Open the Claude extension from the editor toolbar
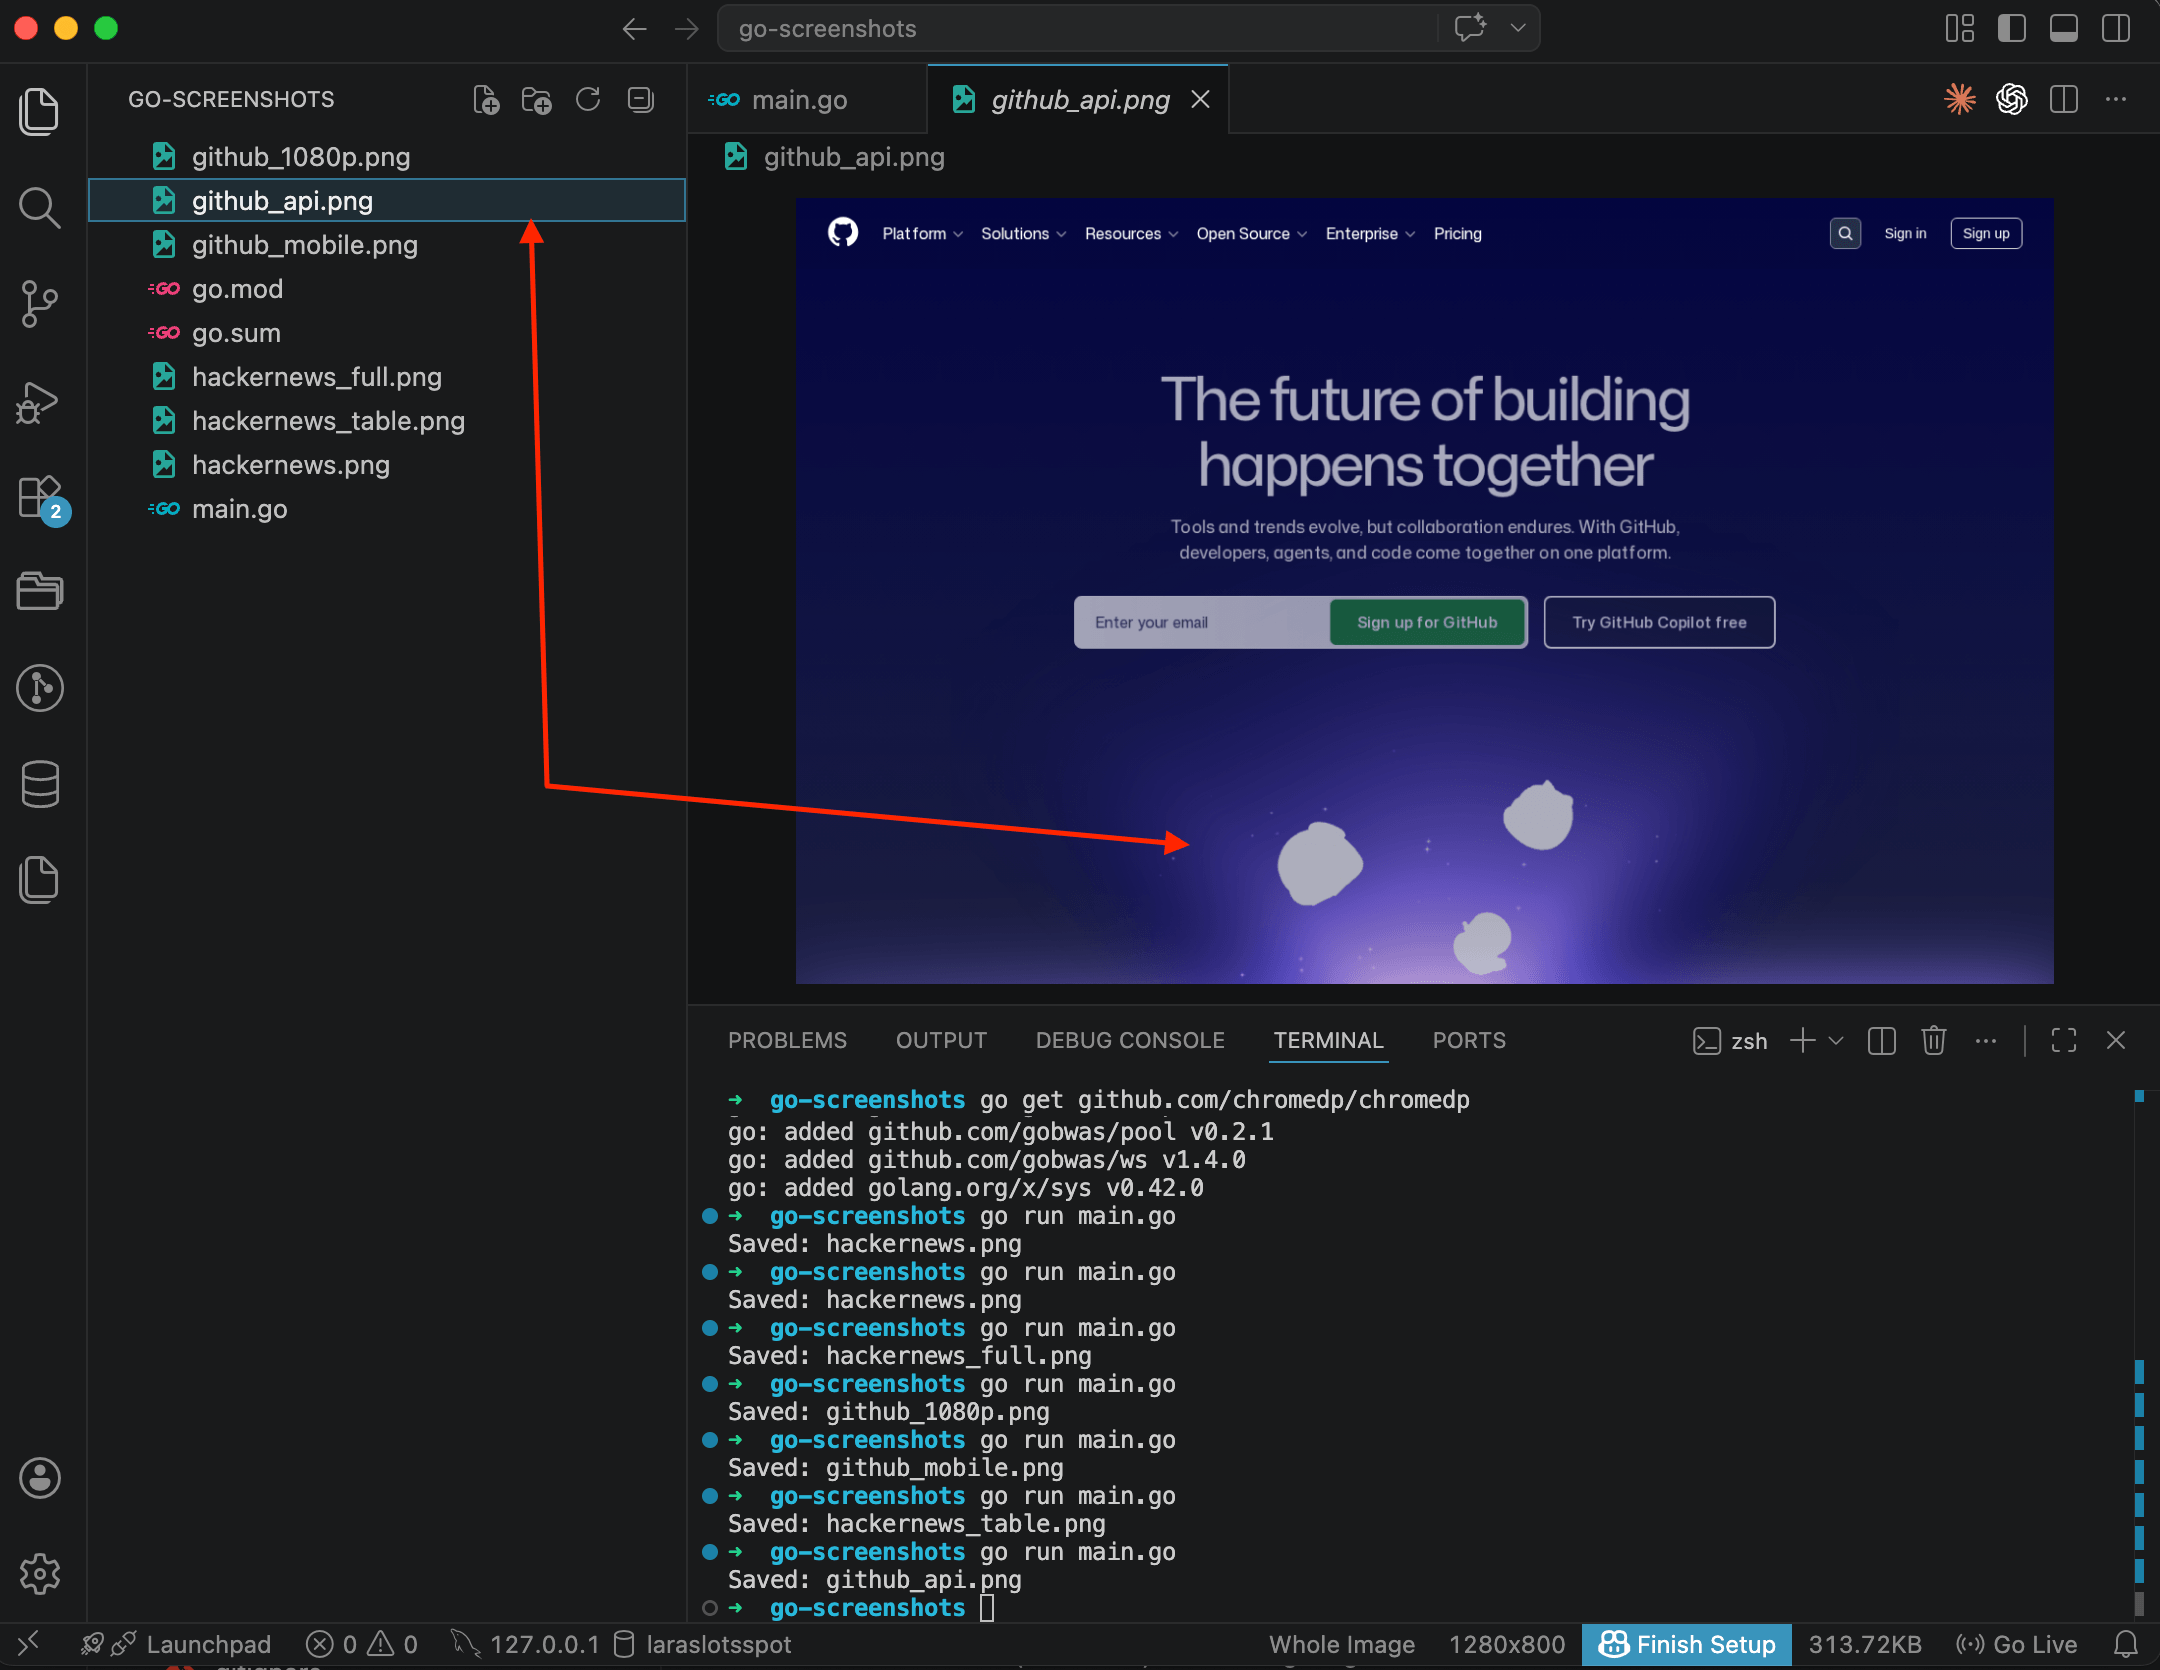The width and height of the screenshot is (2160, 1670). [1960, 99]
